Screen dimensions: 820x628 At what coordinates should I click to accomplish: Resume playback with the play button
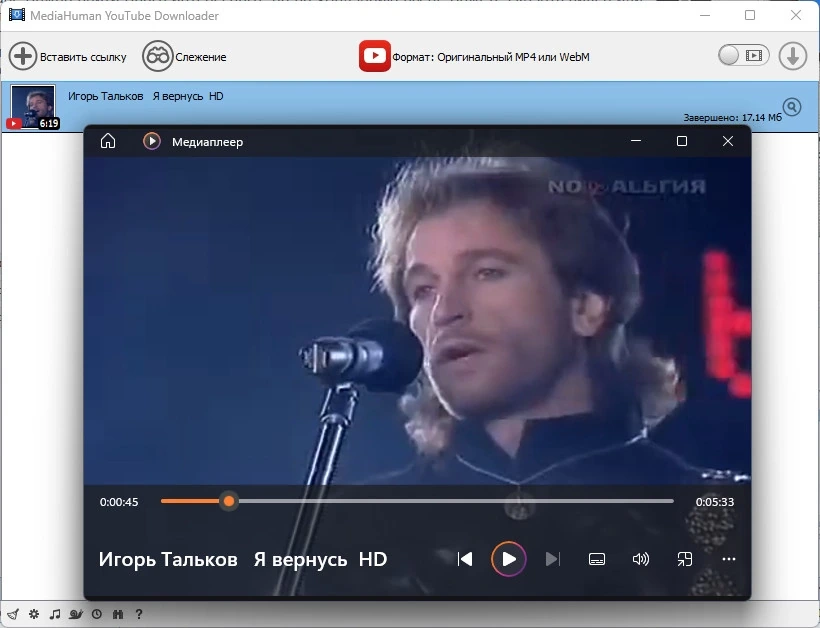coord(508,559)
